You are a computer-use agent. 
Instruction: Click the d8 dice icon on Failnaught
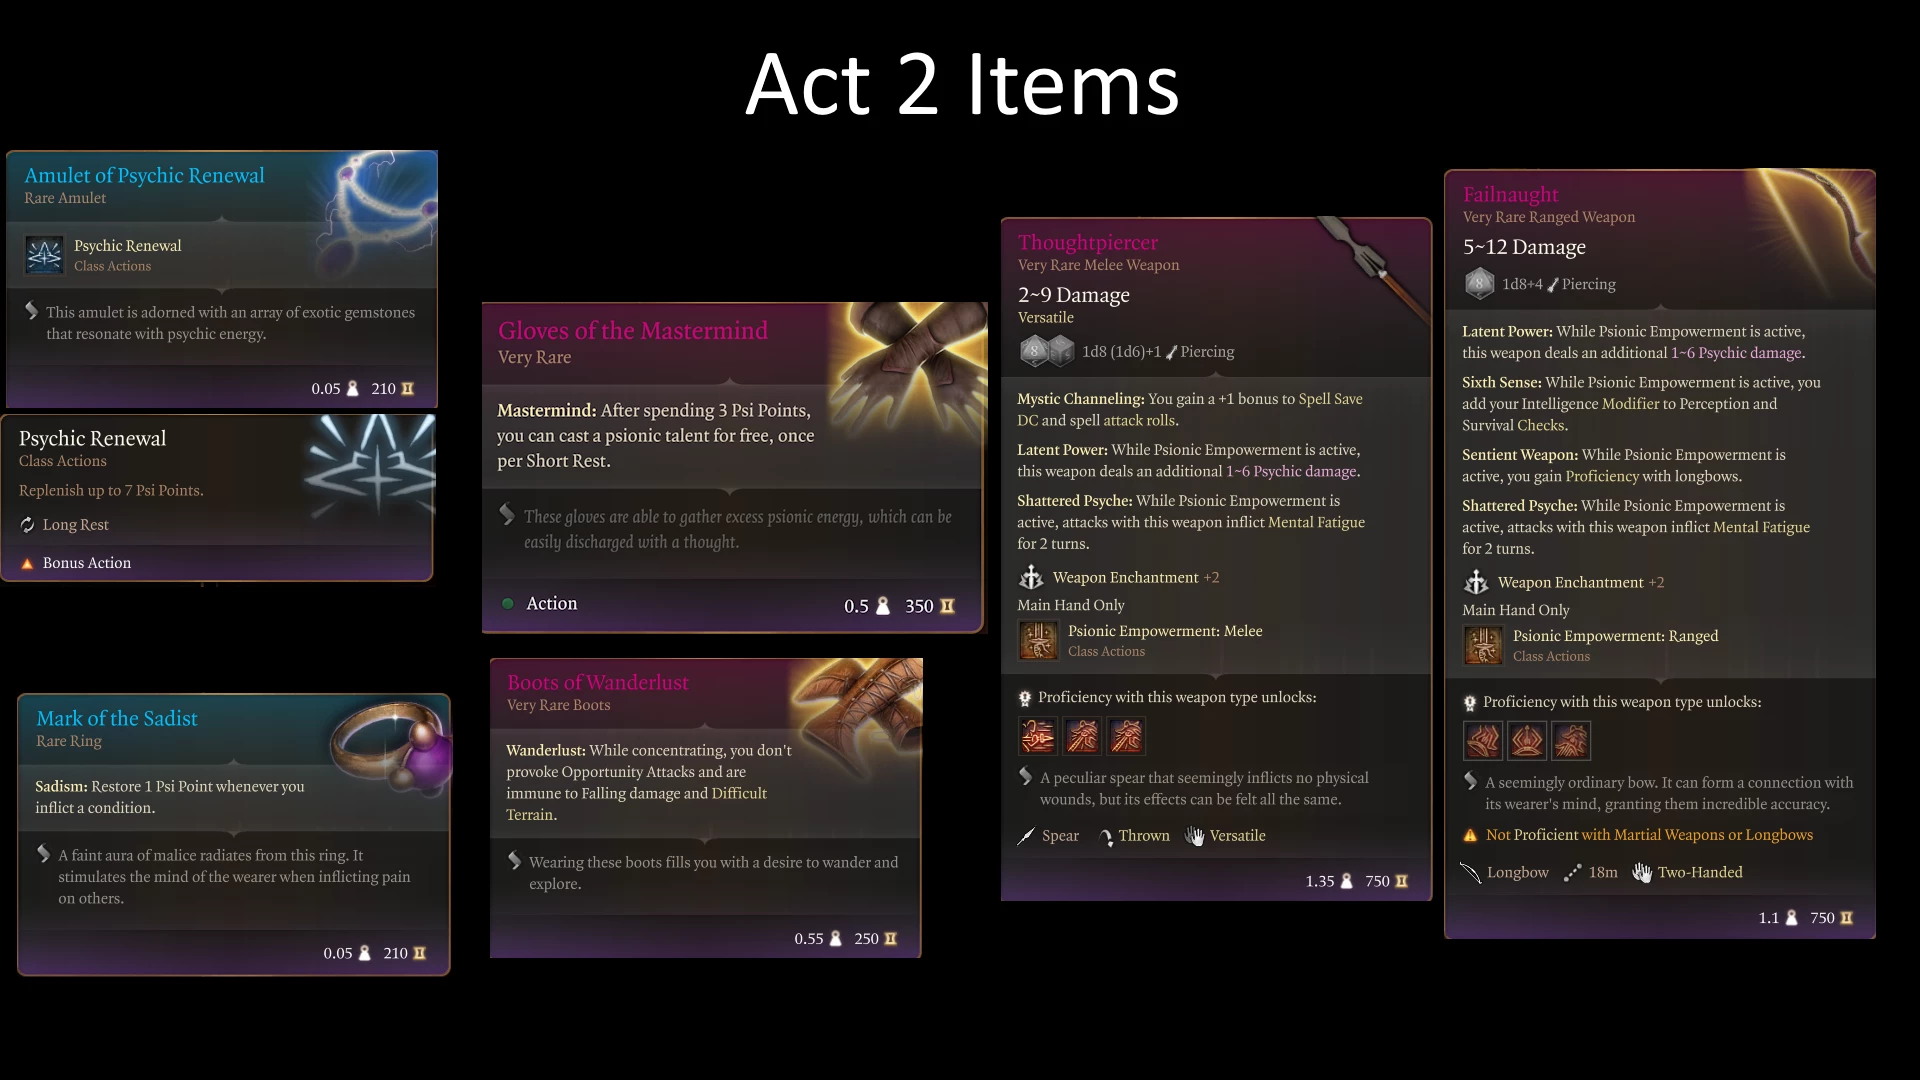point(1479,284)
